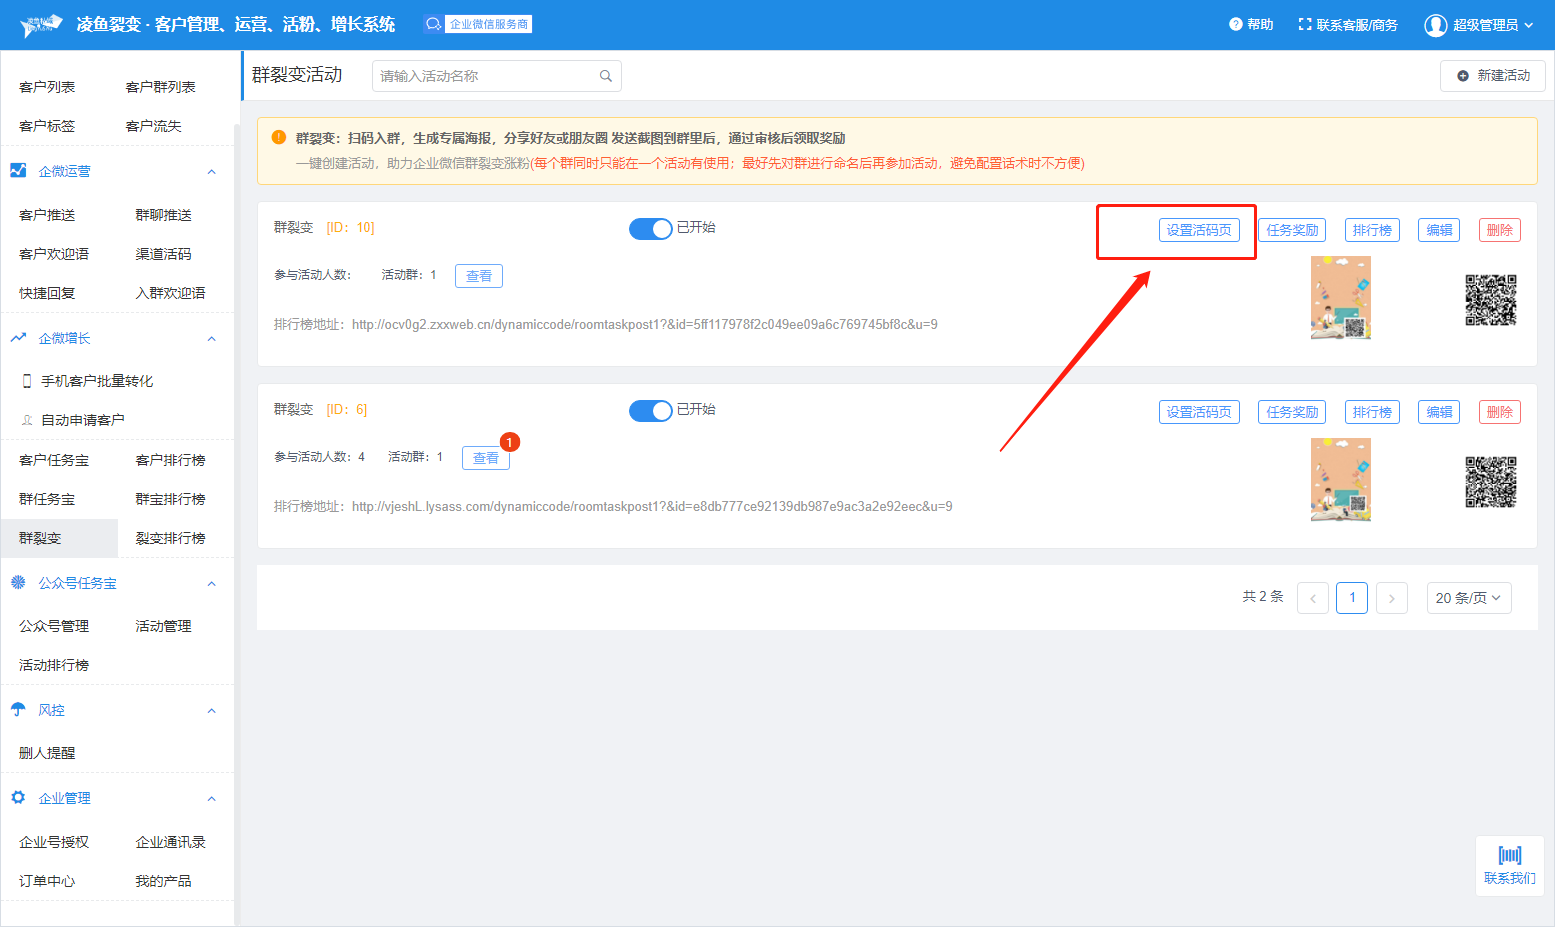The width and height of the screenshot is (1555, 927).
Task: Delete activity ID 6 with 删除 button
Action: coord(1499,412)
